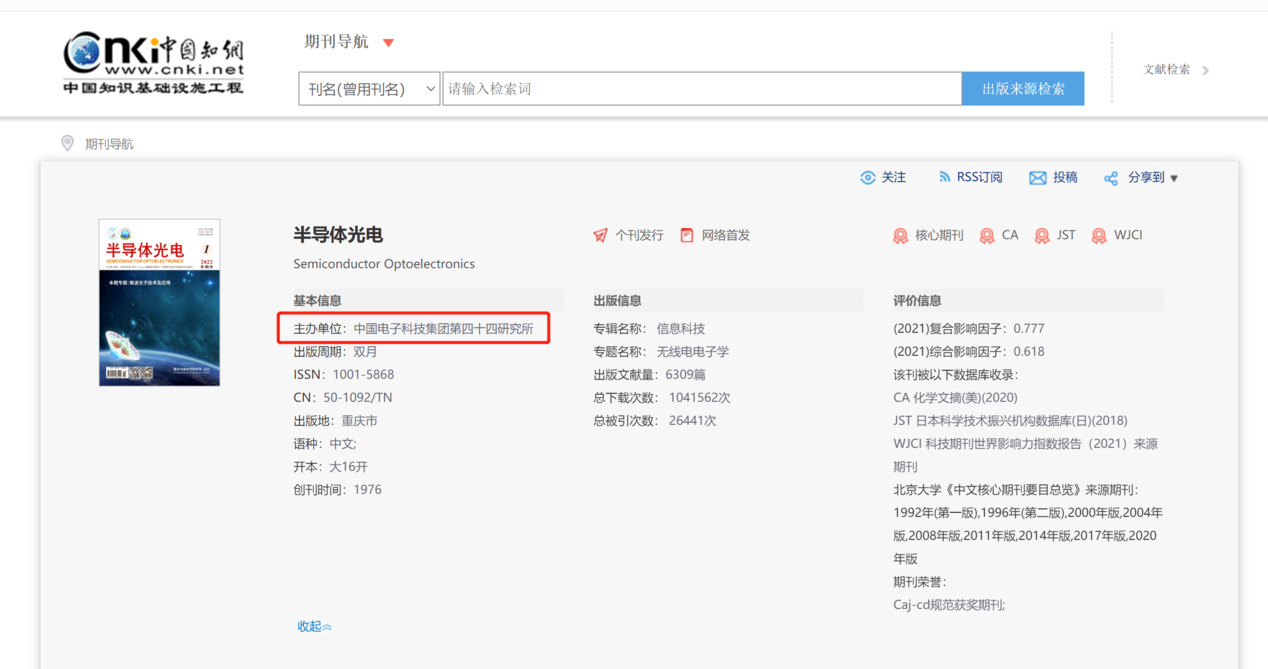
Task: Click the CNKI logo
Action: point(153,64)
